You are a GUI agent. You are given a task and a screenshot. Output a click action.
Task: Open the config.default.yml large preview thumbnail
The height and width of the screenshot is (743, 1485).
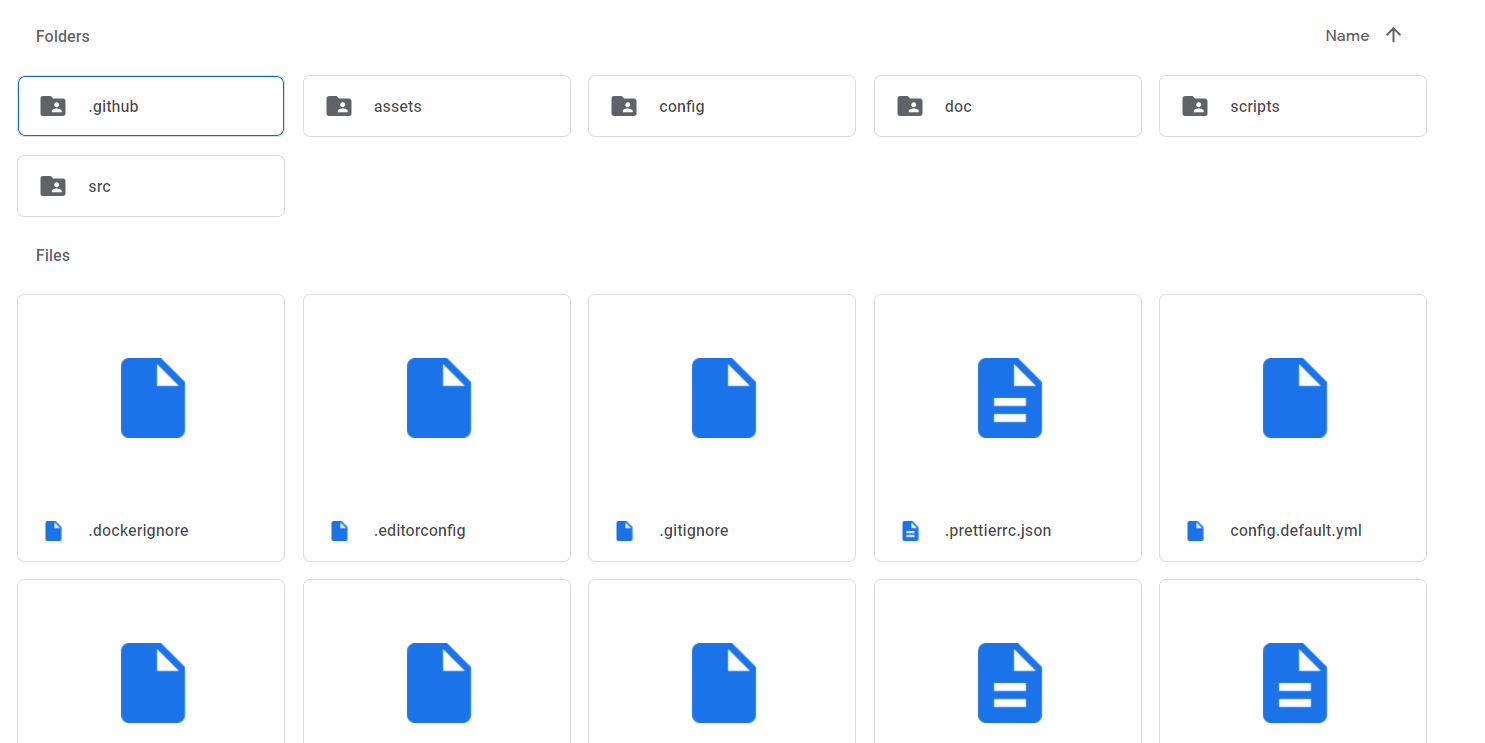(x=1295, y=398)
